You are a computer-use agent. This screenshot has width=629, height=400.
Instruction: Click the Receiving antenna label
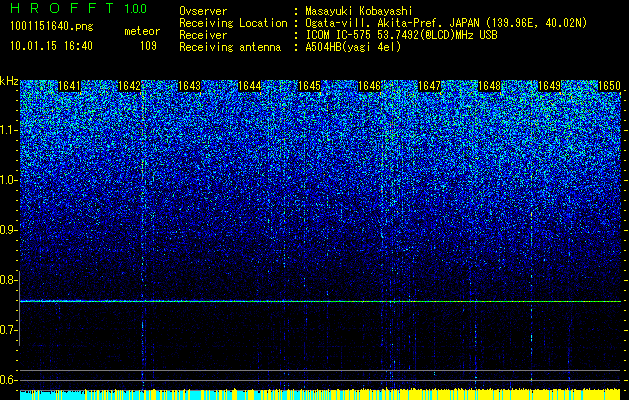[230, 47]
